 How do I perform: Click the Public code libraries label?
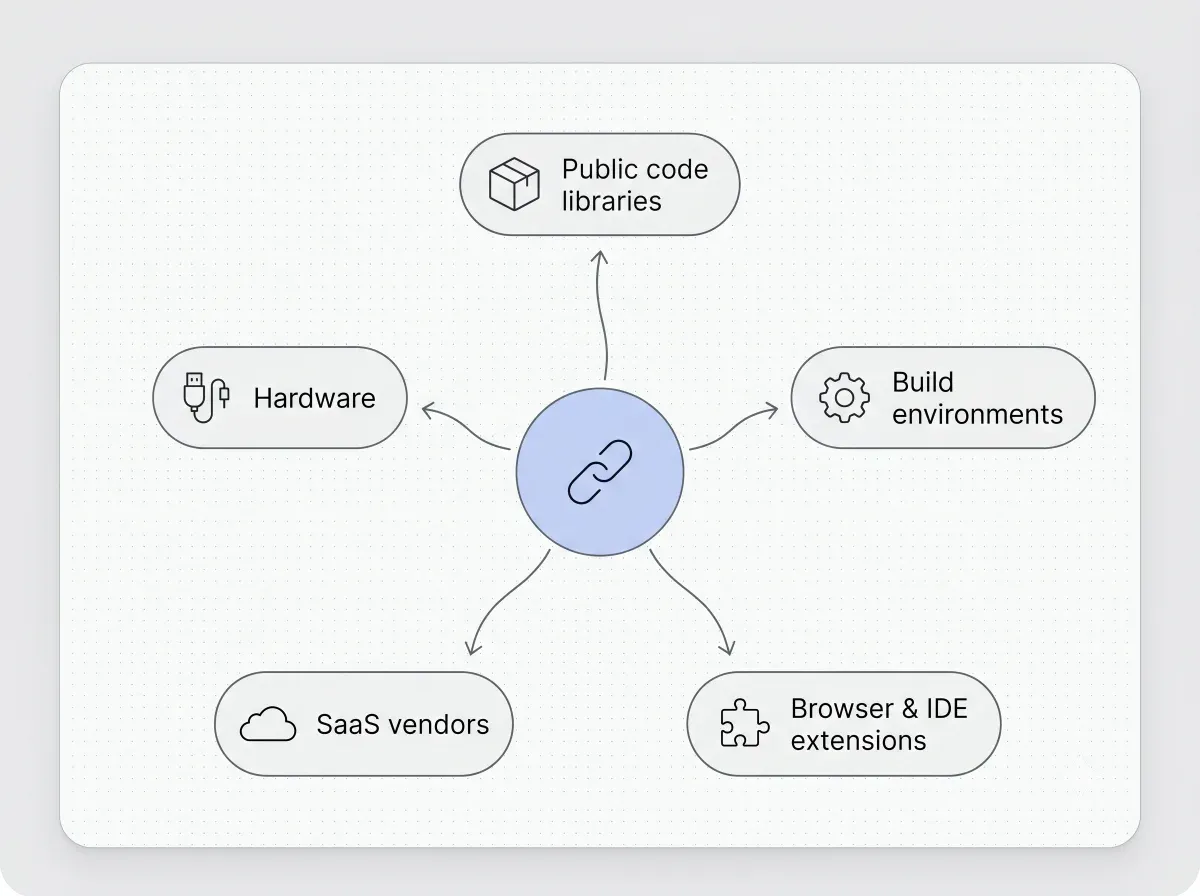click(x=635, y=185)
